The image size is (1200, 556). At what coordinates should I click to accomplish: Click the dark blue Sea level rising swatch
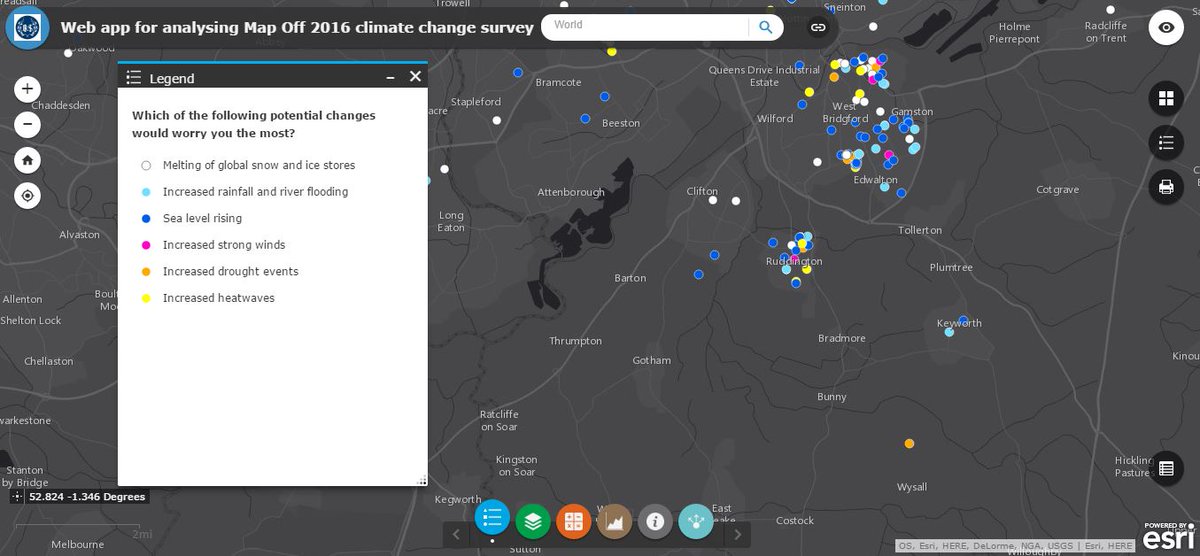(146, 218)
